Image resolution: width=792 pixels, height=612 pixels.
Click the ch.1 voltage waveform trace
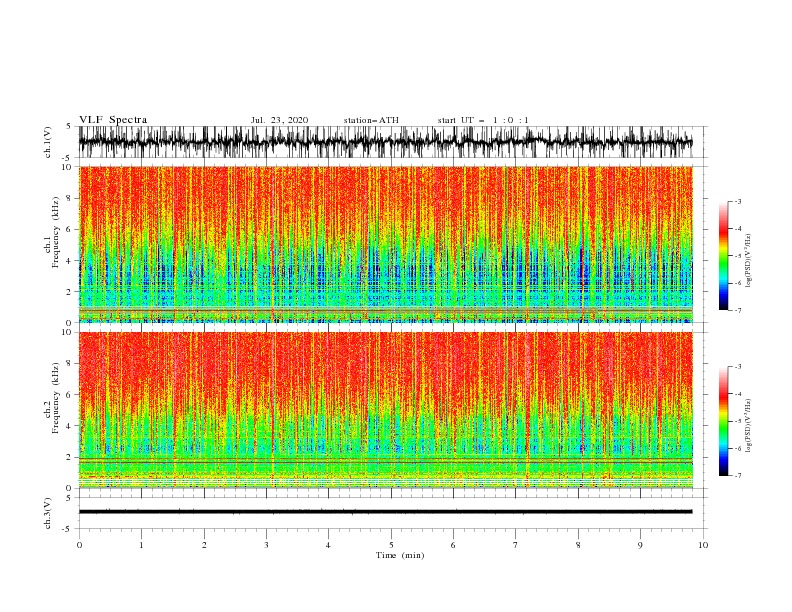tap(385, 142)
